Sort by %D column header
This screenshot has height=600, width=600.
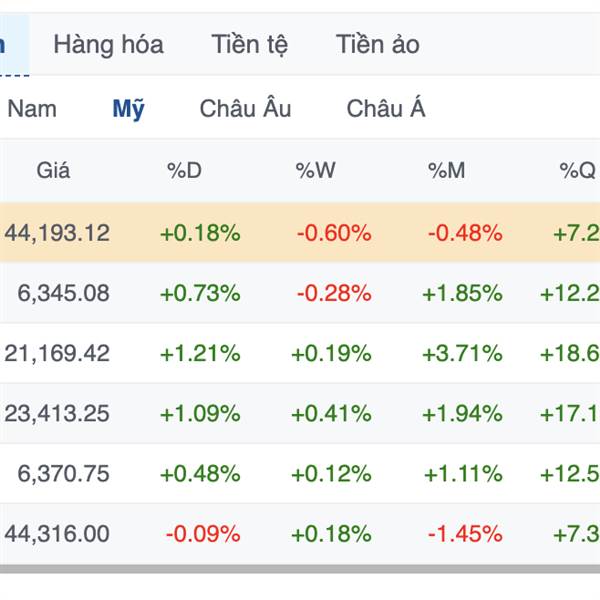[184, 171]
